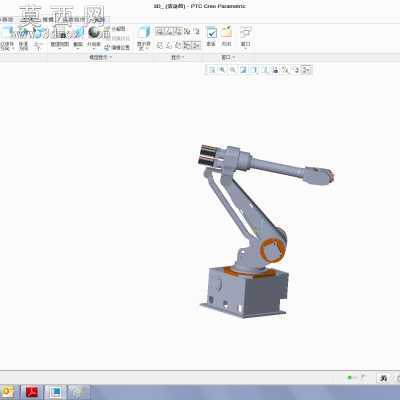This screenshot has width=400, height=400.
Task: Expand the Model Display (模型显示) group overflow
Action: point(100,57)
